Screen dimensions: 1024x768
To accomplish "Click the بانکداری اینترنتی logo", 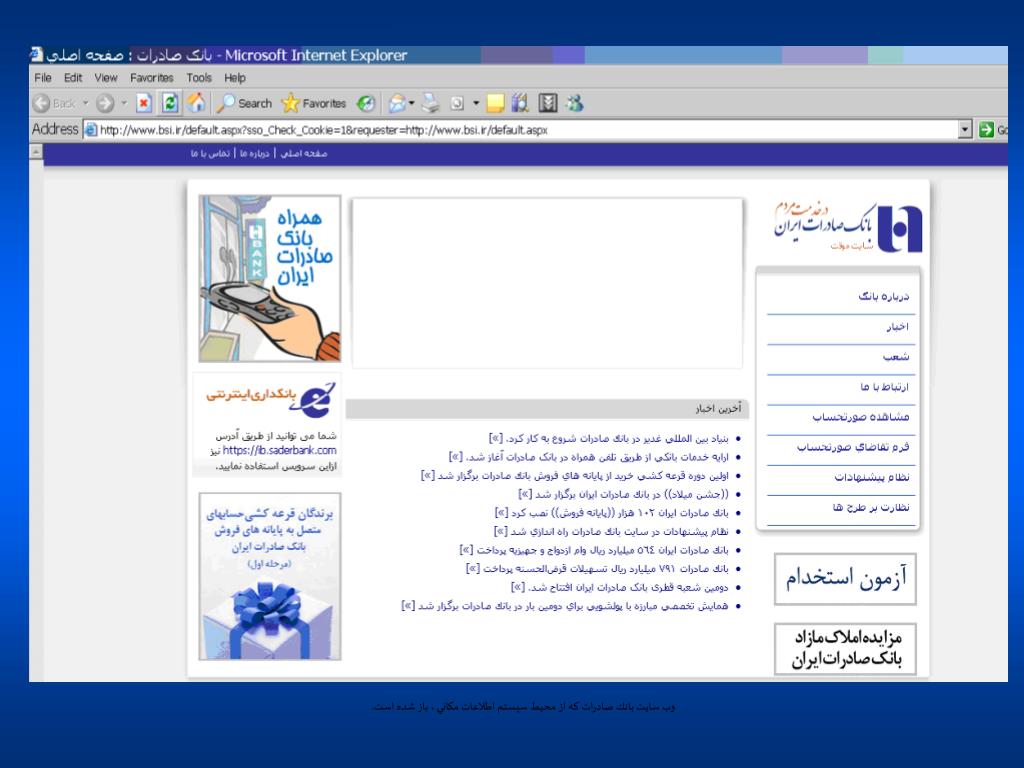I will (270, 398).
